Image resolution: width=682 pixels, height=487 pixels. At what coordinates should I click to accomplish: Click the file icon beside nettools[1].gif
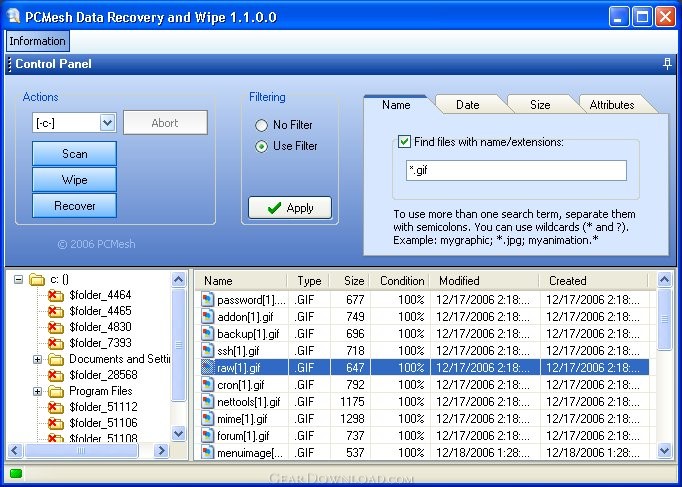pyautogui.click(x=208, y=402)
